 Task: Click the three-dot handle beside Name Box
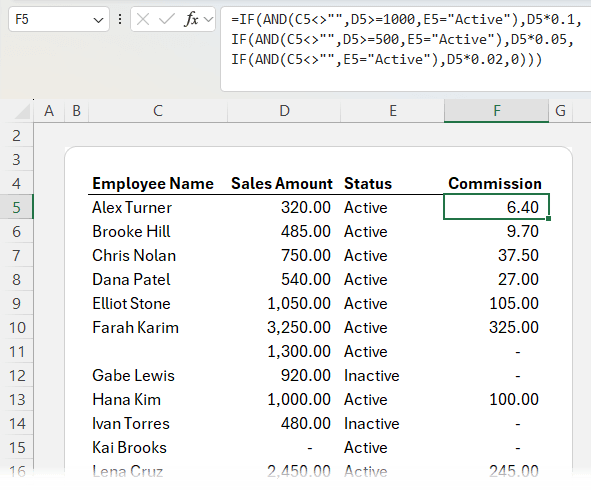point(120,19)
